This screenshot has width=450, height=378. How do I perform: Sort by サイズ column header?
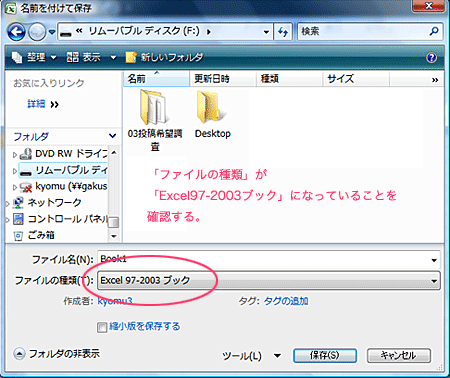tap(356, 79)
